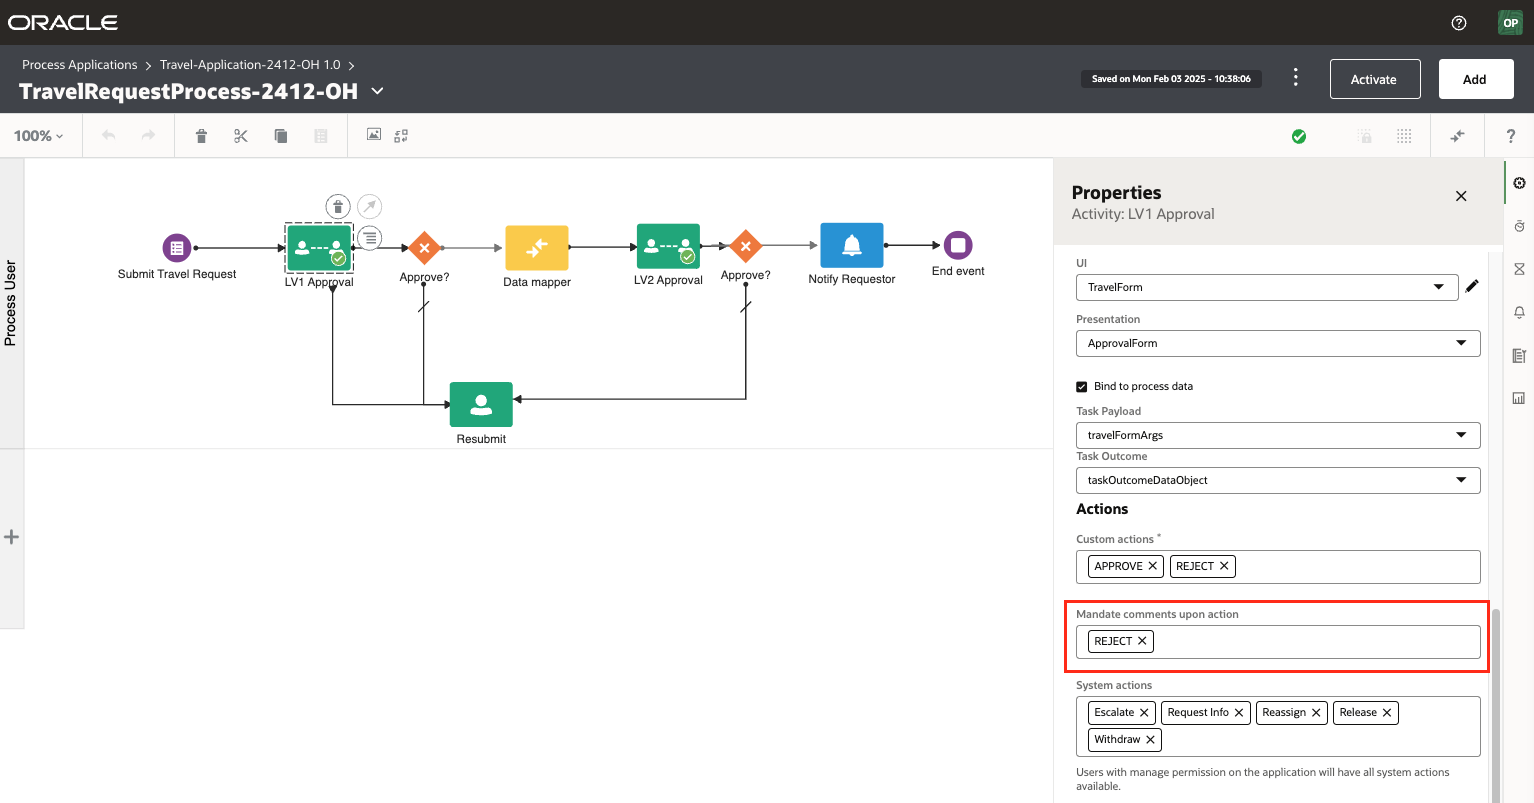The image size is (1534, 803).
Task: Select the Data mapper activity icon
Action: click(537, 248)
